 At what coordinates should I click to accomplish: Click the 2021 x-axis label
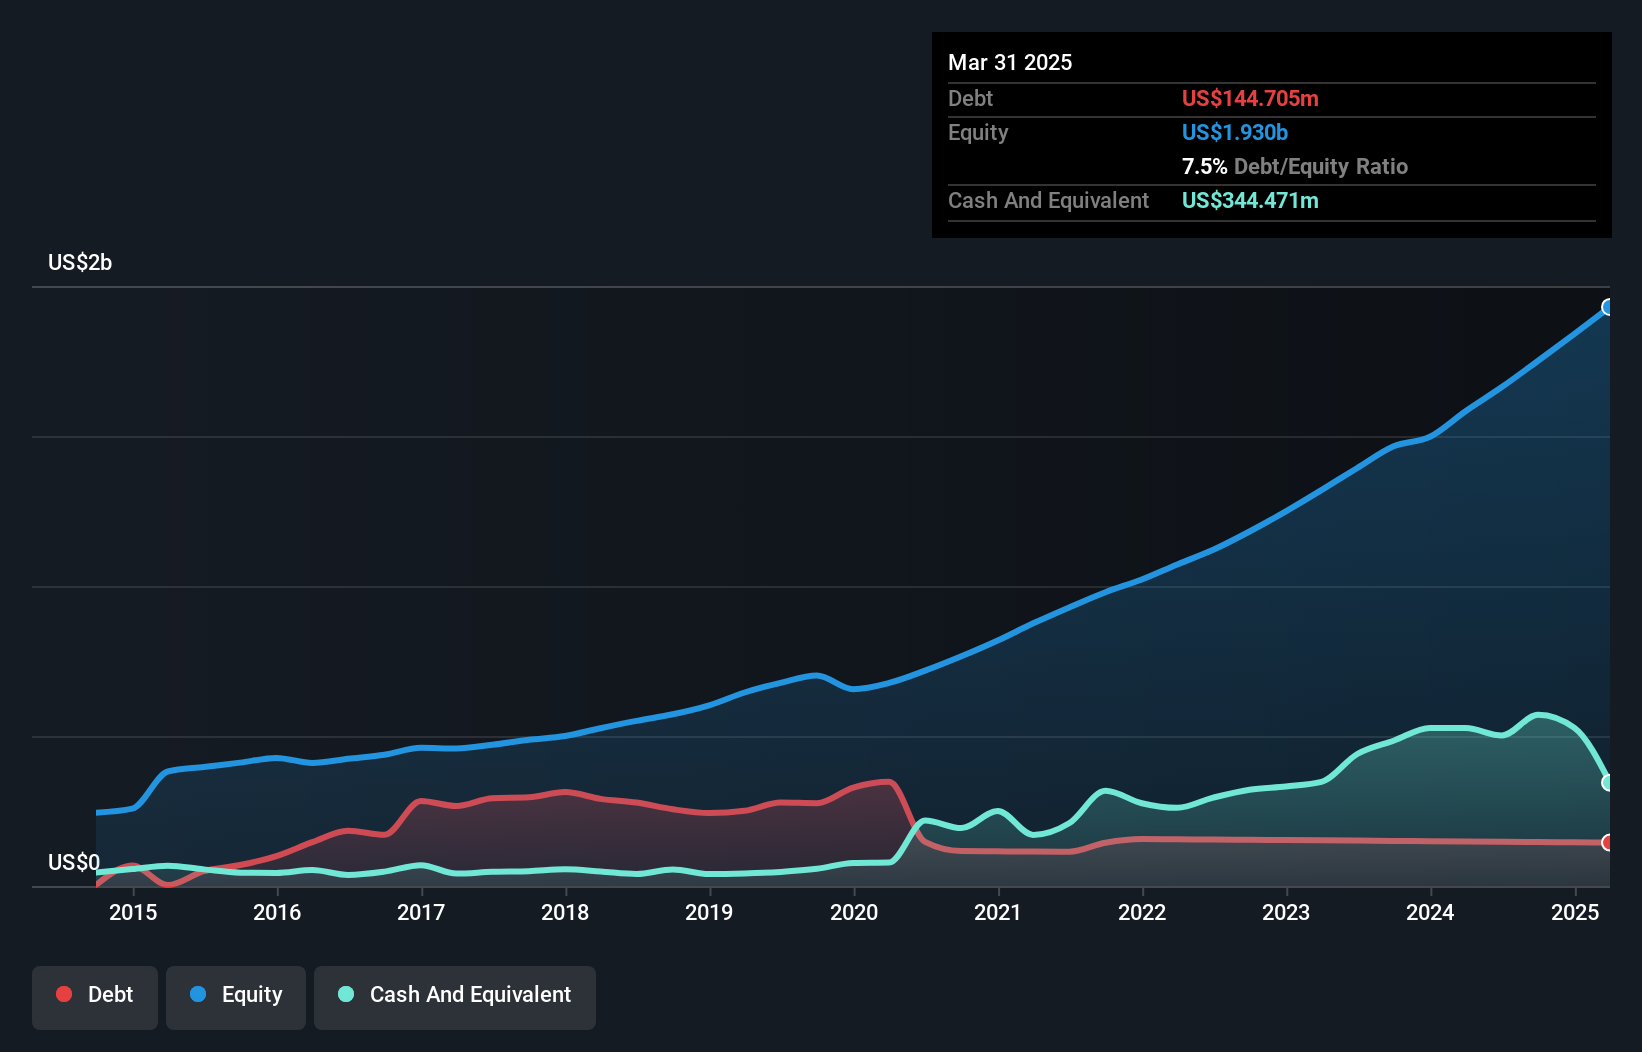tap(998, 912)
